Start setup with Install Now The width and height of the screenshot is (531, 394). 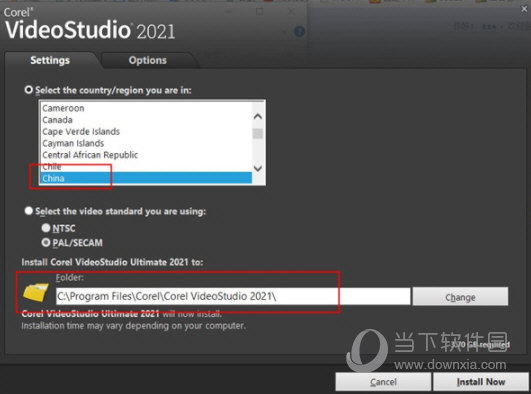pos(481,382)
